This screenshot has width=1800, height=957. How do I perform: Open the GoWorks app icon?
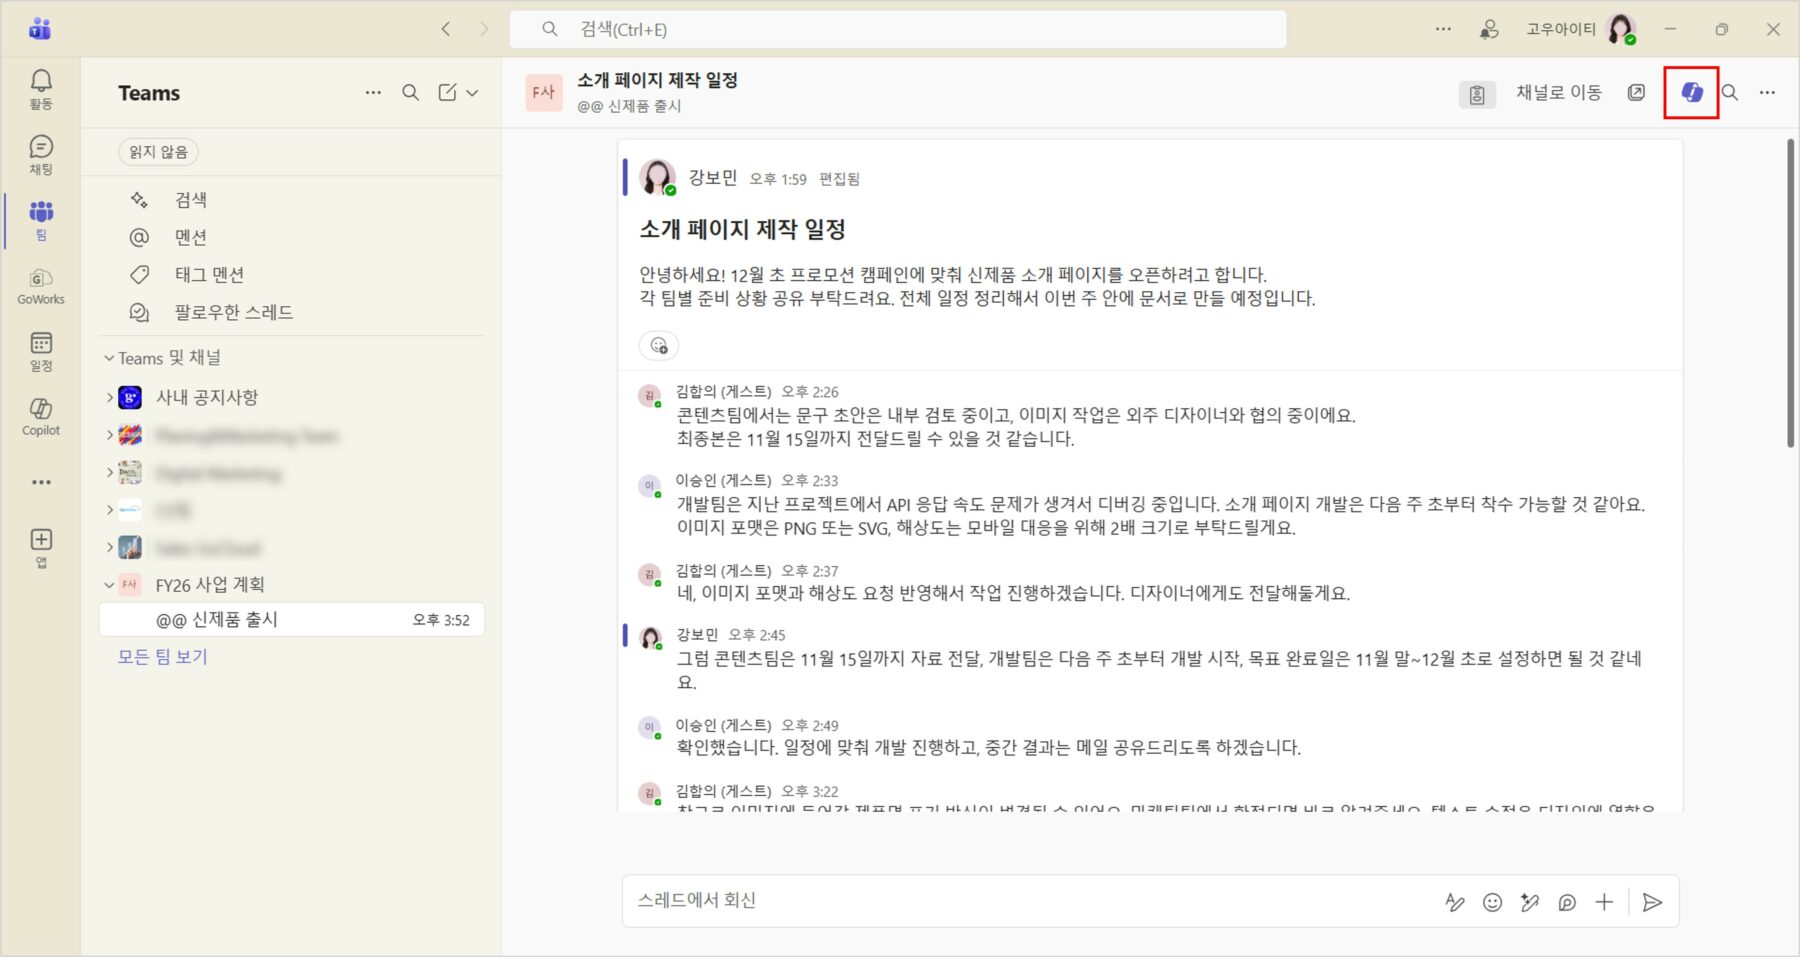coord(41,285)
